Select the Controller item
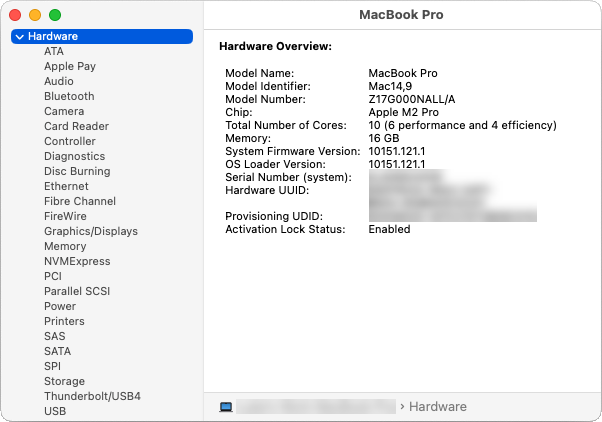This screenshot has width=602, height=422. (70, 141)
